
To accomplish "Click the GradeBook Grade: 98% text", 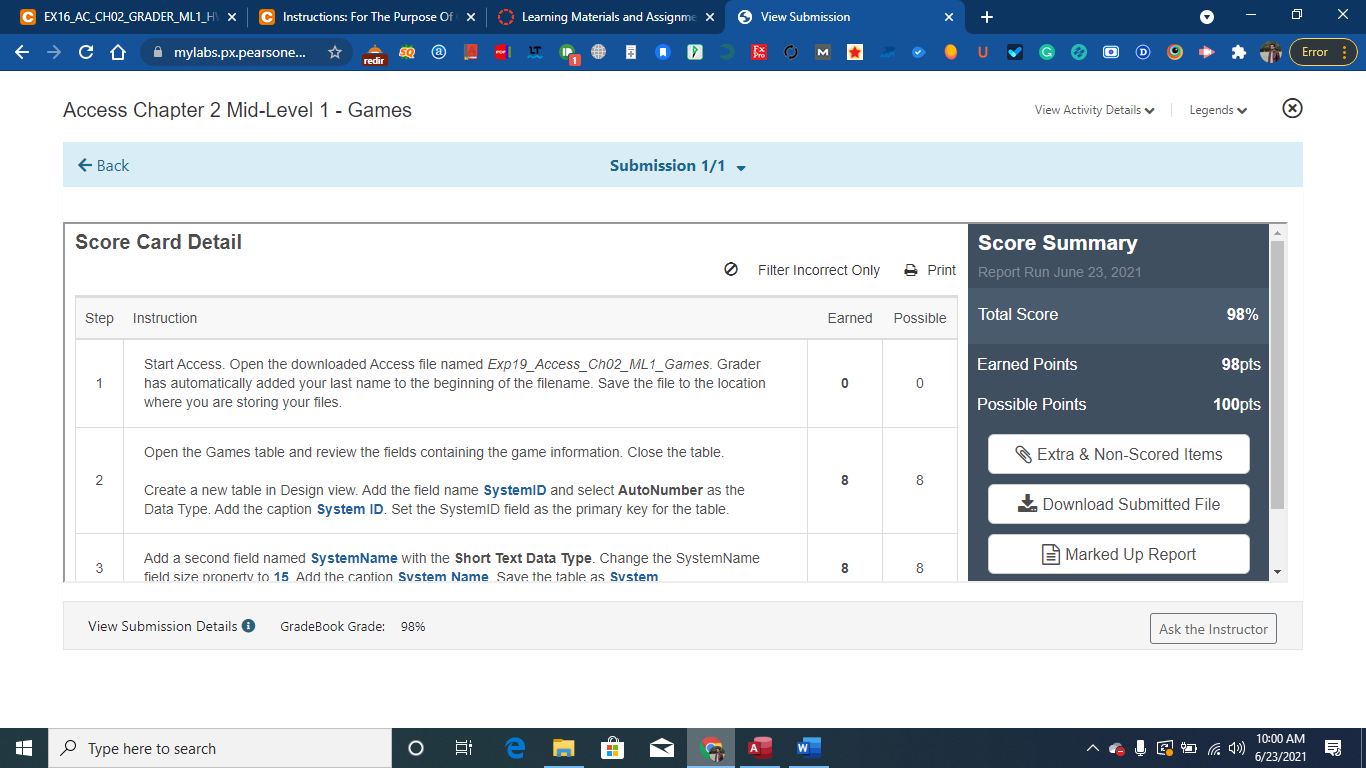I will 353,626.
